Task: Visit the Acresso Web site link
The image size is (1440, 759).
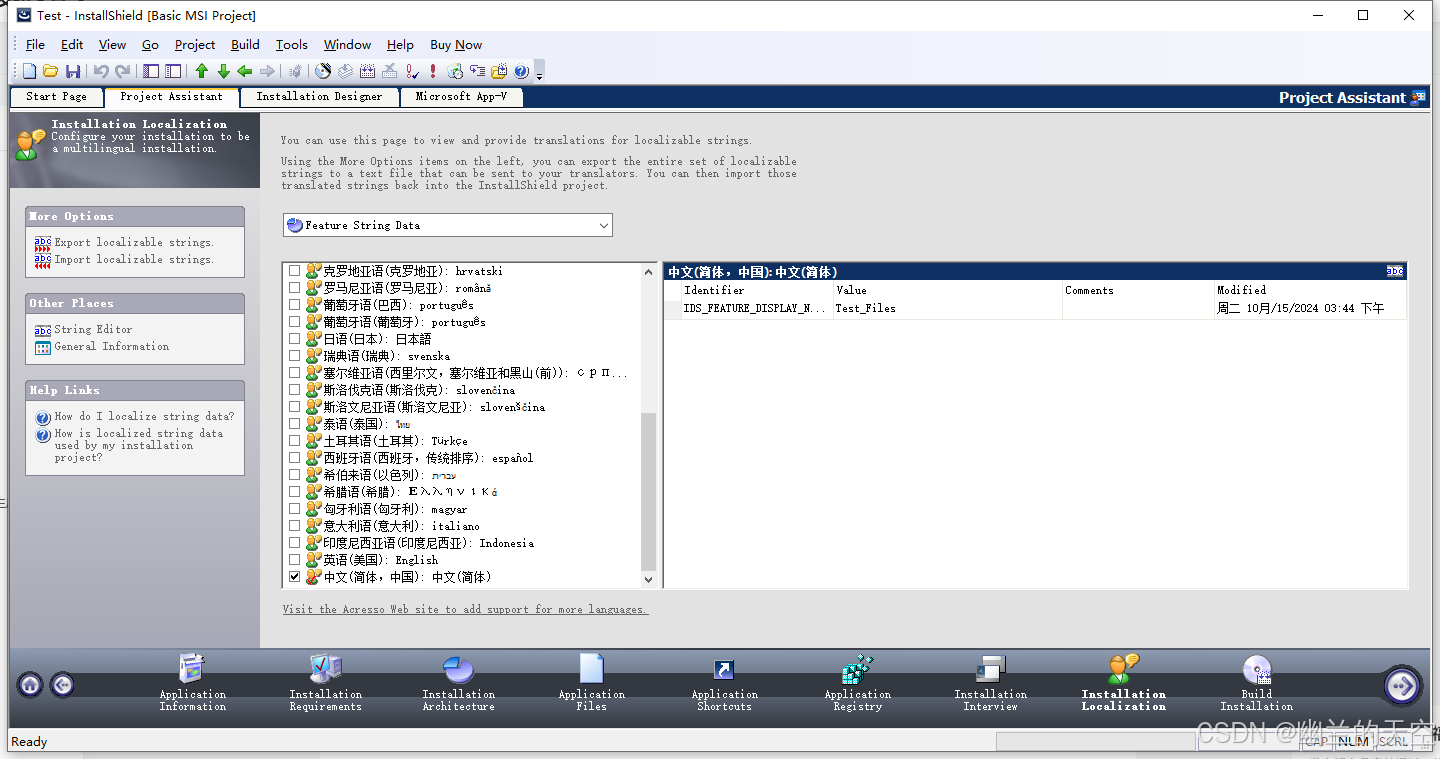Action: click(x=465, y=609)
